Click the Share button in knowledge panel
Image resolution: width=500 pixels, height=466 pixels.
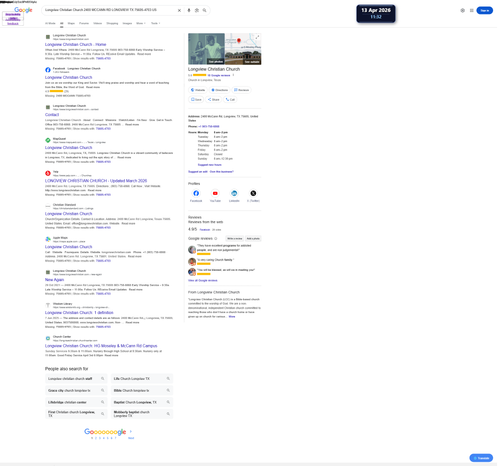pos(214,99)
